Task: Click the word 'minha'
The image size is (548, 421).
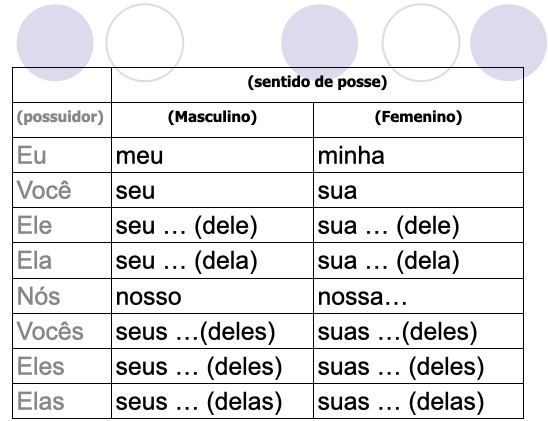Action: pyautogui.click(x=351, y=155)
